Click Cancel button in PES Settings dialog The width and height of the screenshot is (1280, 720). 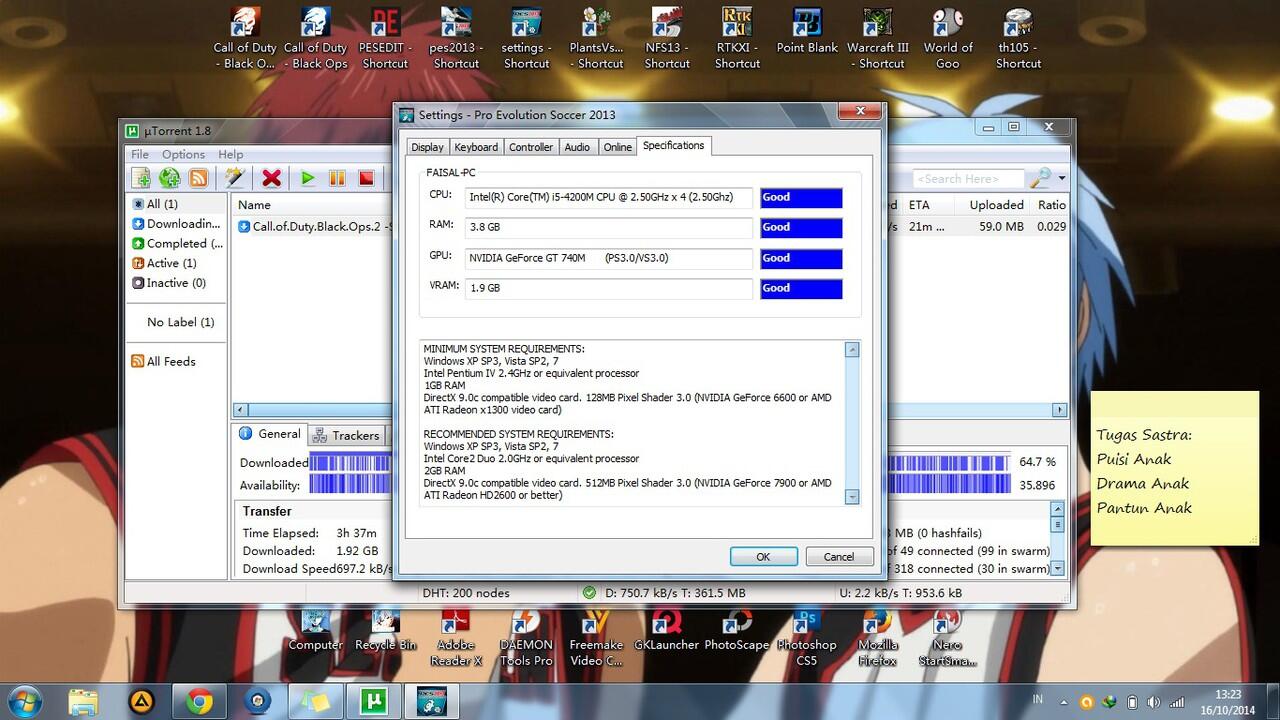pos(839,557)
